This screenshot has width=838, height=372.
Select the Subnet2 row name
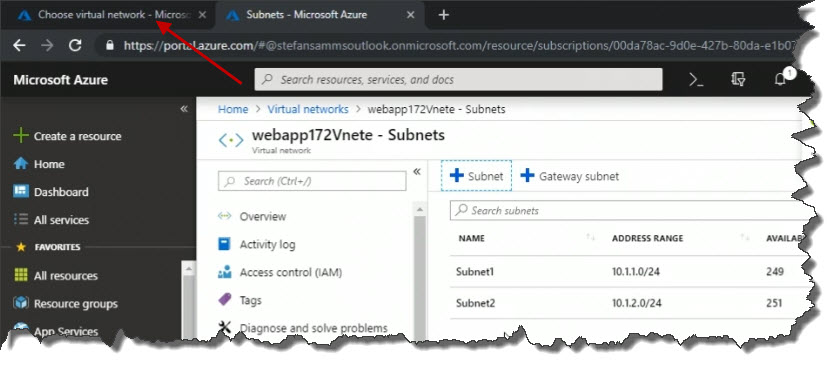pyautogui.click(x=475, y=303)
